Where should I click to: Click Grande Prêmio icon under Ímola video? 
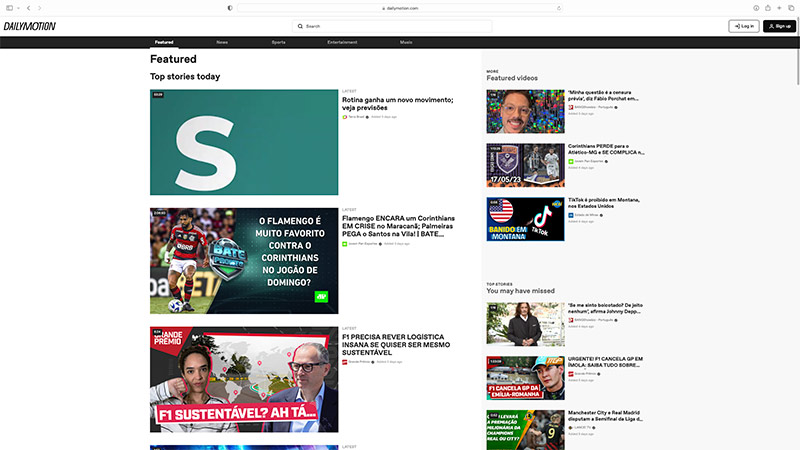point(571,374)
